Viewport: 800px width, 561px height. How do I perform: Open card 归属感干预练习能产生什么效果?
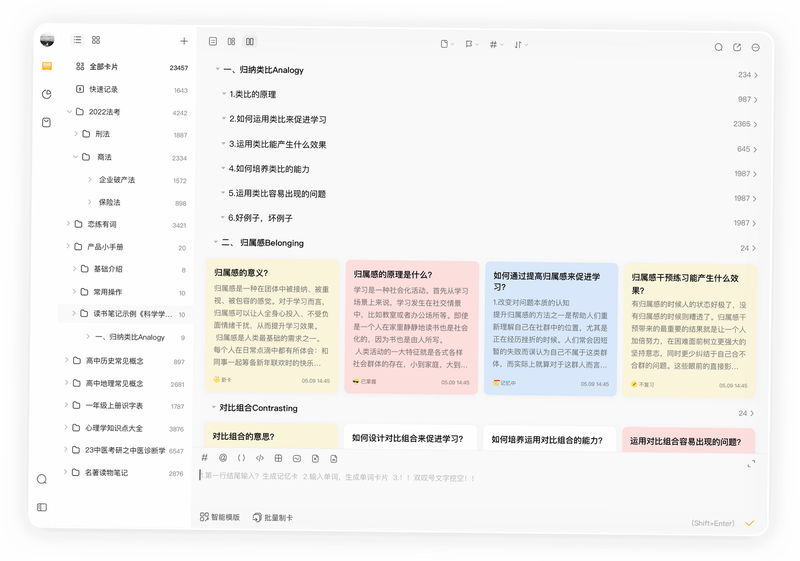[689, 330]
